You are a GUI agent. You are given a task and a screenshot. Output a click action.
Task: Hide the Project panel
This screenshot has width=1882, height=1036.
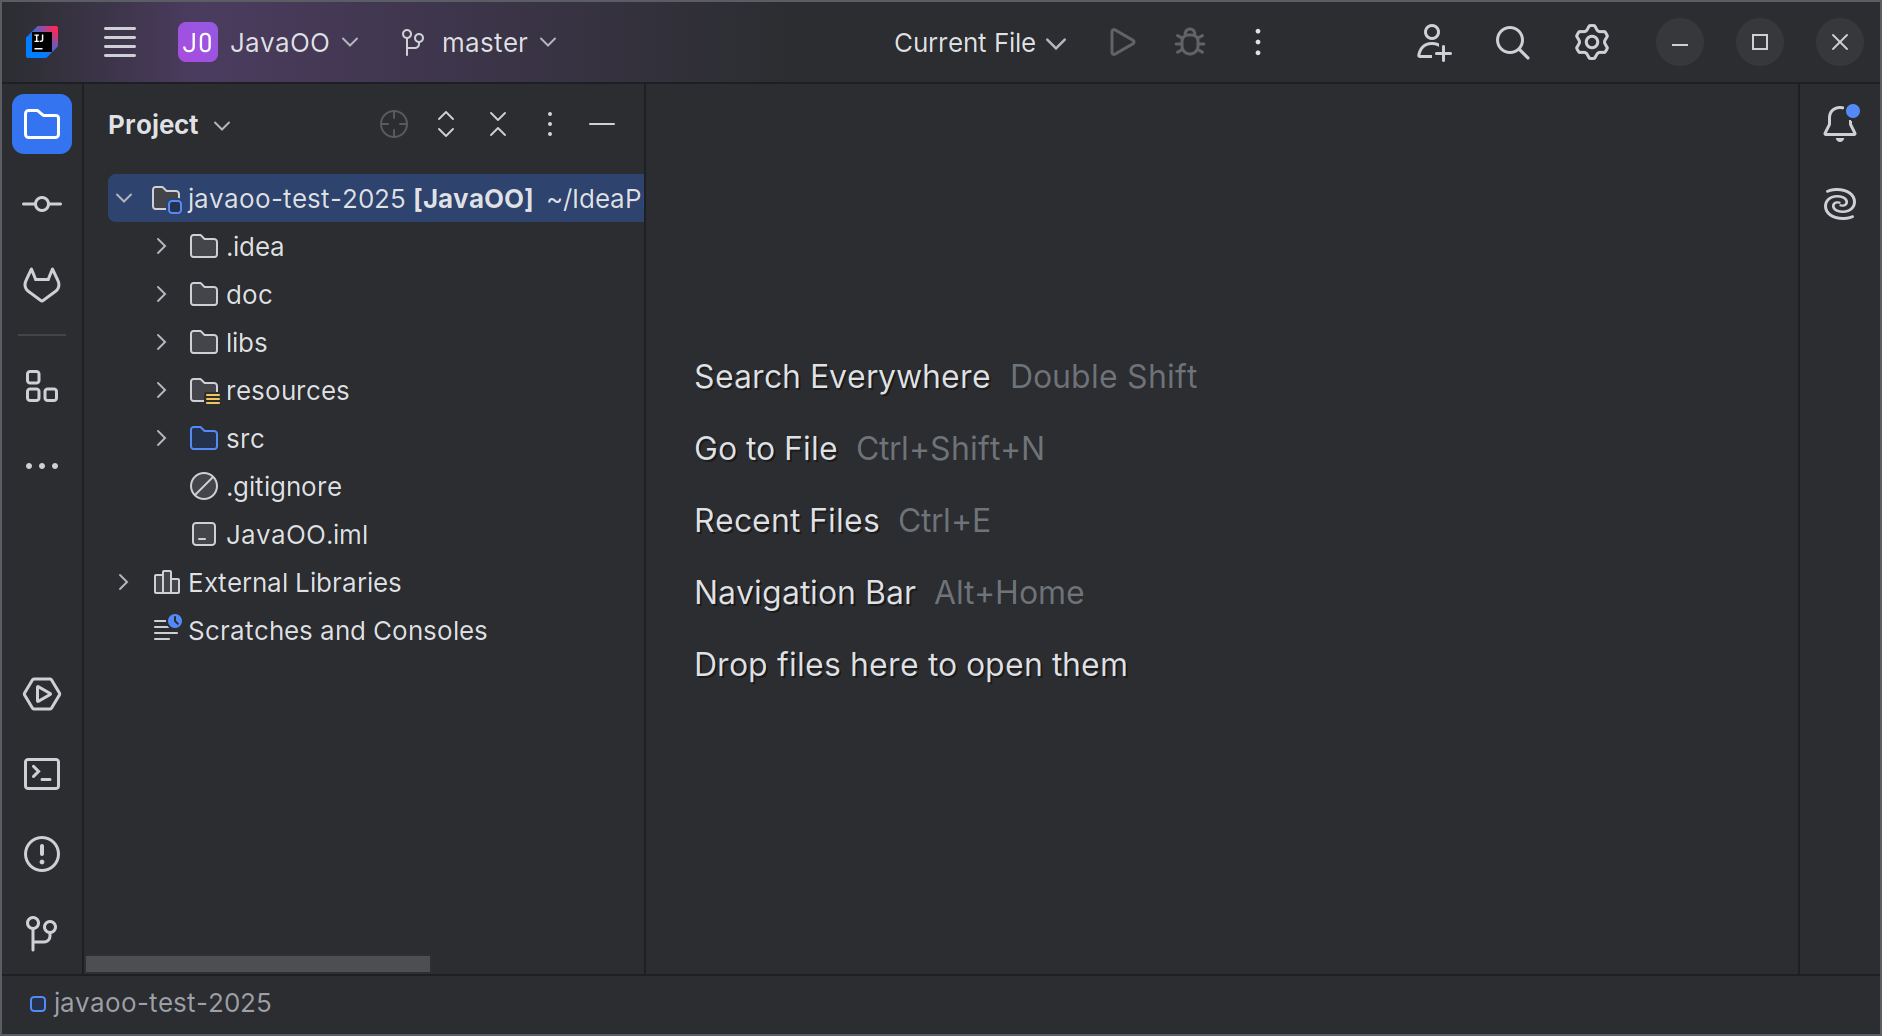(x=602, y=124)
